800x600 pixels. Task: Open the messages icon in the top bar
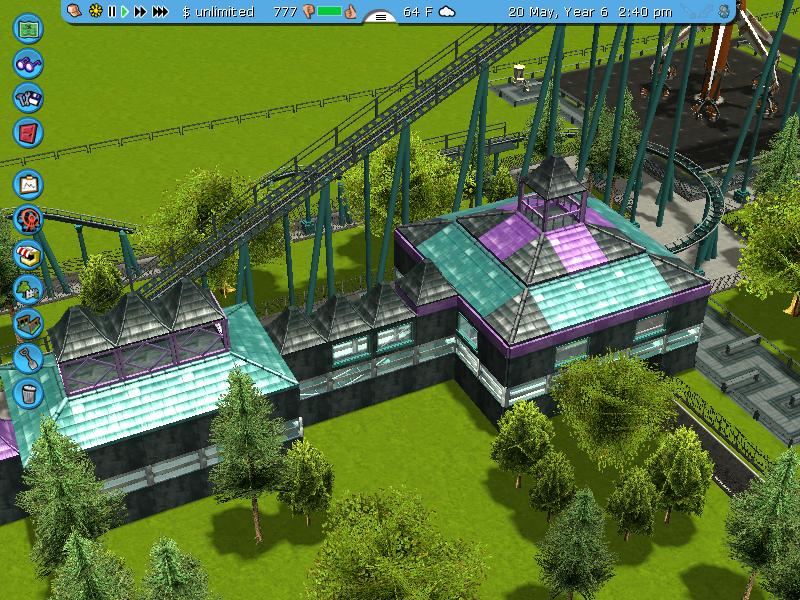(74, 11)
